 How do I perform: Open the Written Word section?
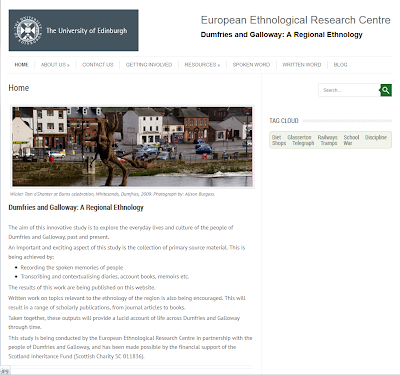(302, 65)
